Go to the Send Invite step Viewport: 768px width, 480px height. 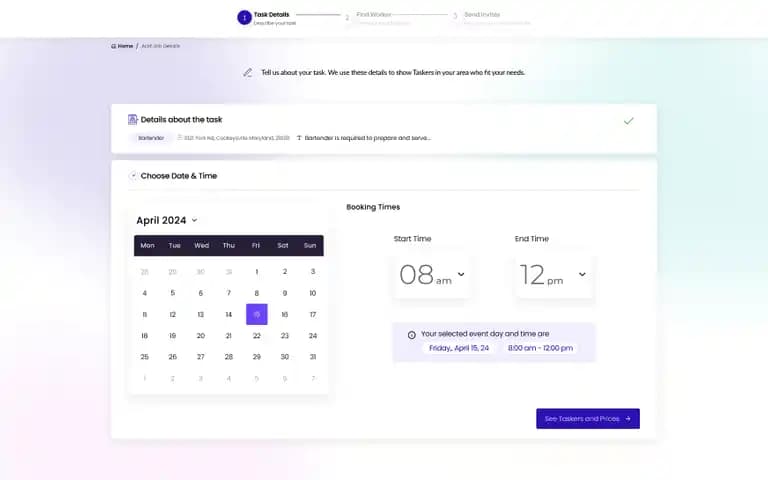click(491, 18)
